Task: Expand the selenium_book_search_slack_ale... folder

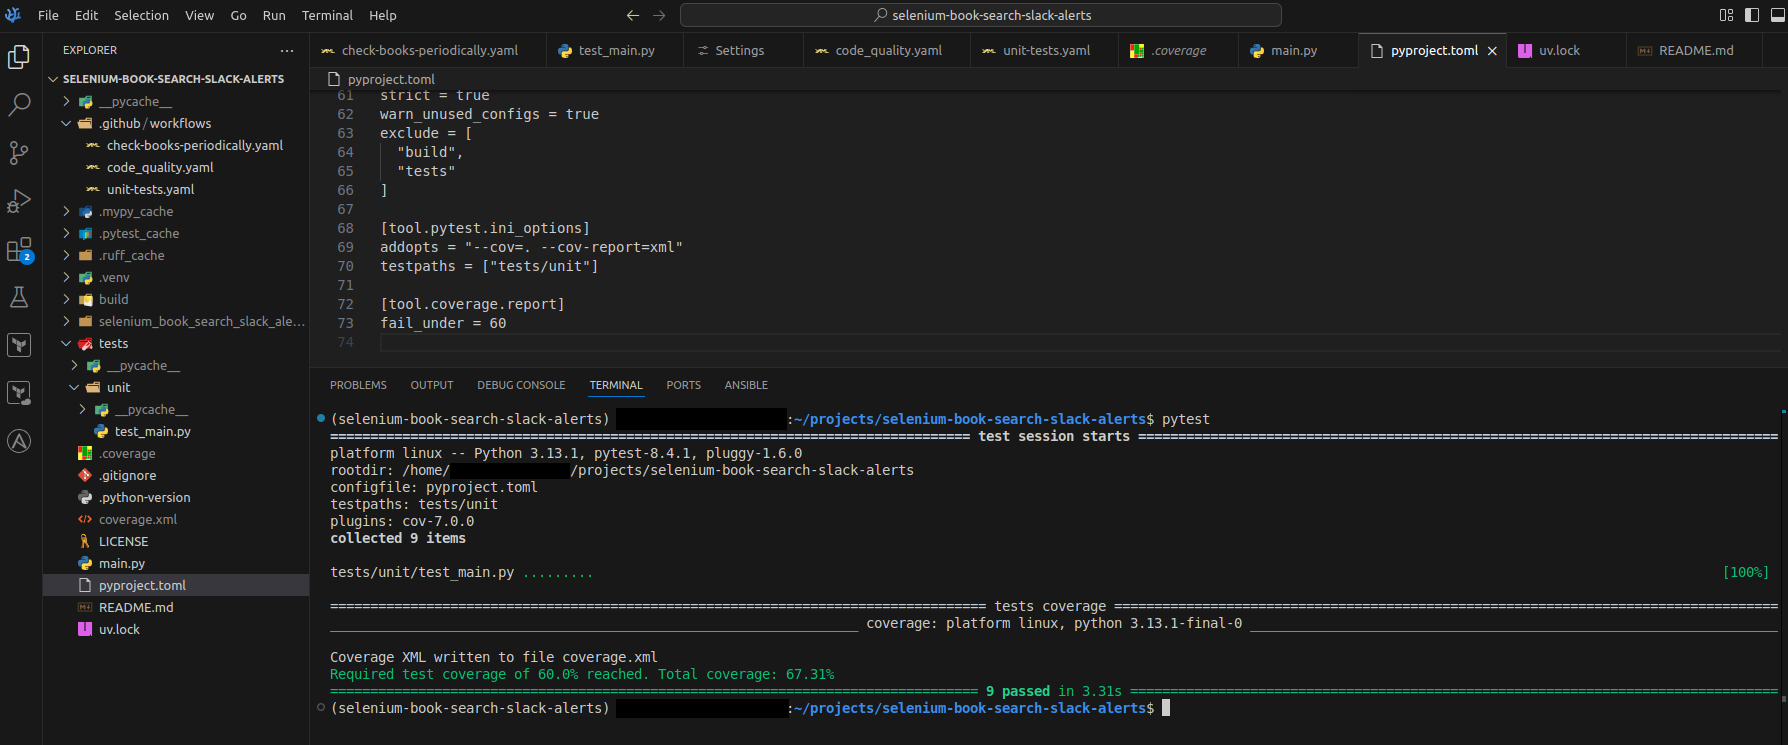Action: point(200,322)
